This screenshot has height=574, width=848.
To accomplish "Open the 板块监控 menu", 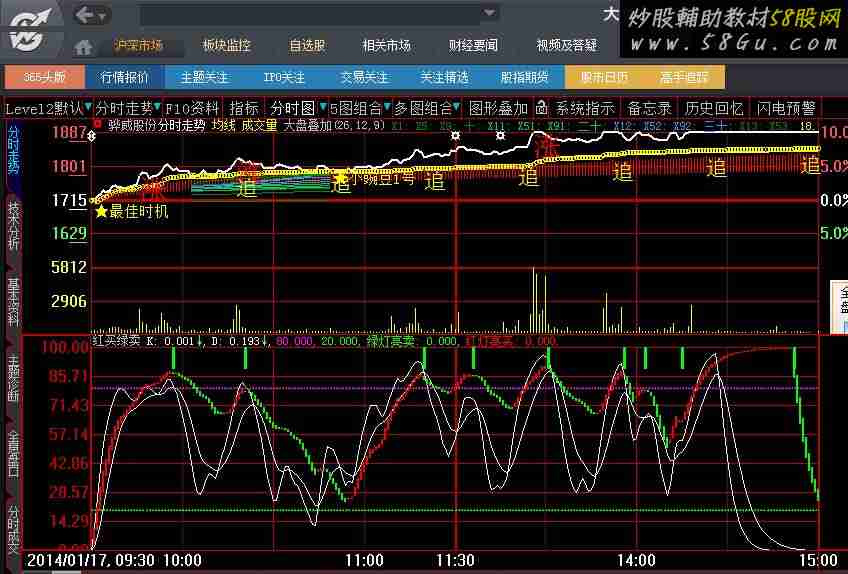I will click(x=227, y=46).
